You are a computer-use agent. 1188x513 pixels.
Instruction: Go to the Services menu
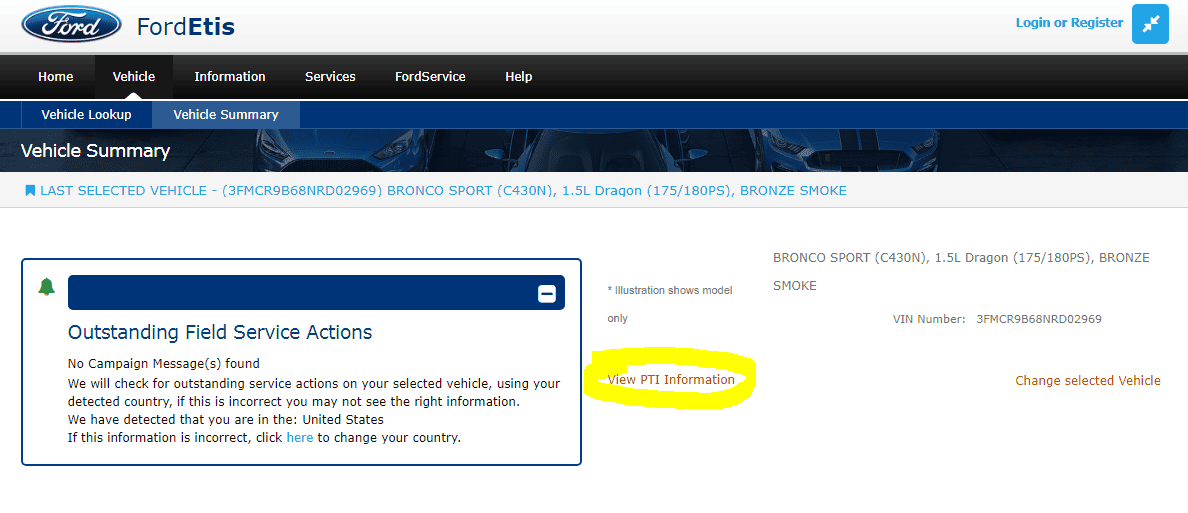coord(330,77)
